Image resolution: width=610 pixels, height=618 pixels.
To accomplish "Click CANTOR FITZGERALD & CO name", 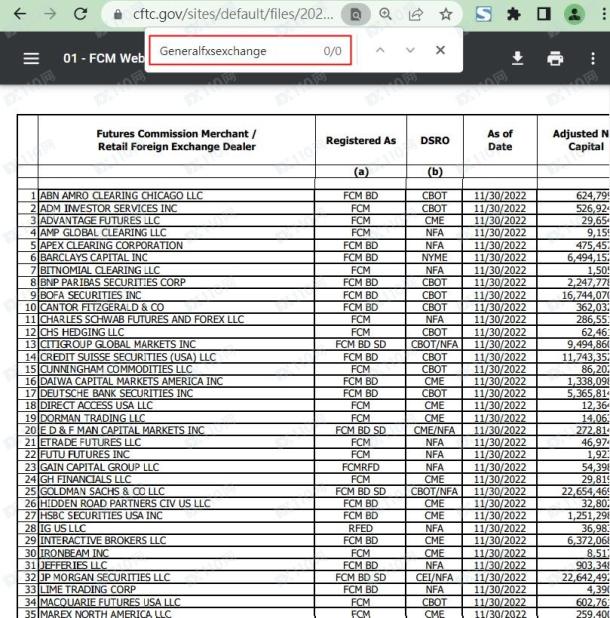I will point(102,307).
